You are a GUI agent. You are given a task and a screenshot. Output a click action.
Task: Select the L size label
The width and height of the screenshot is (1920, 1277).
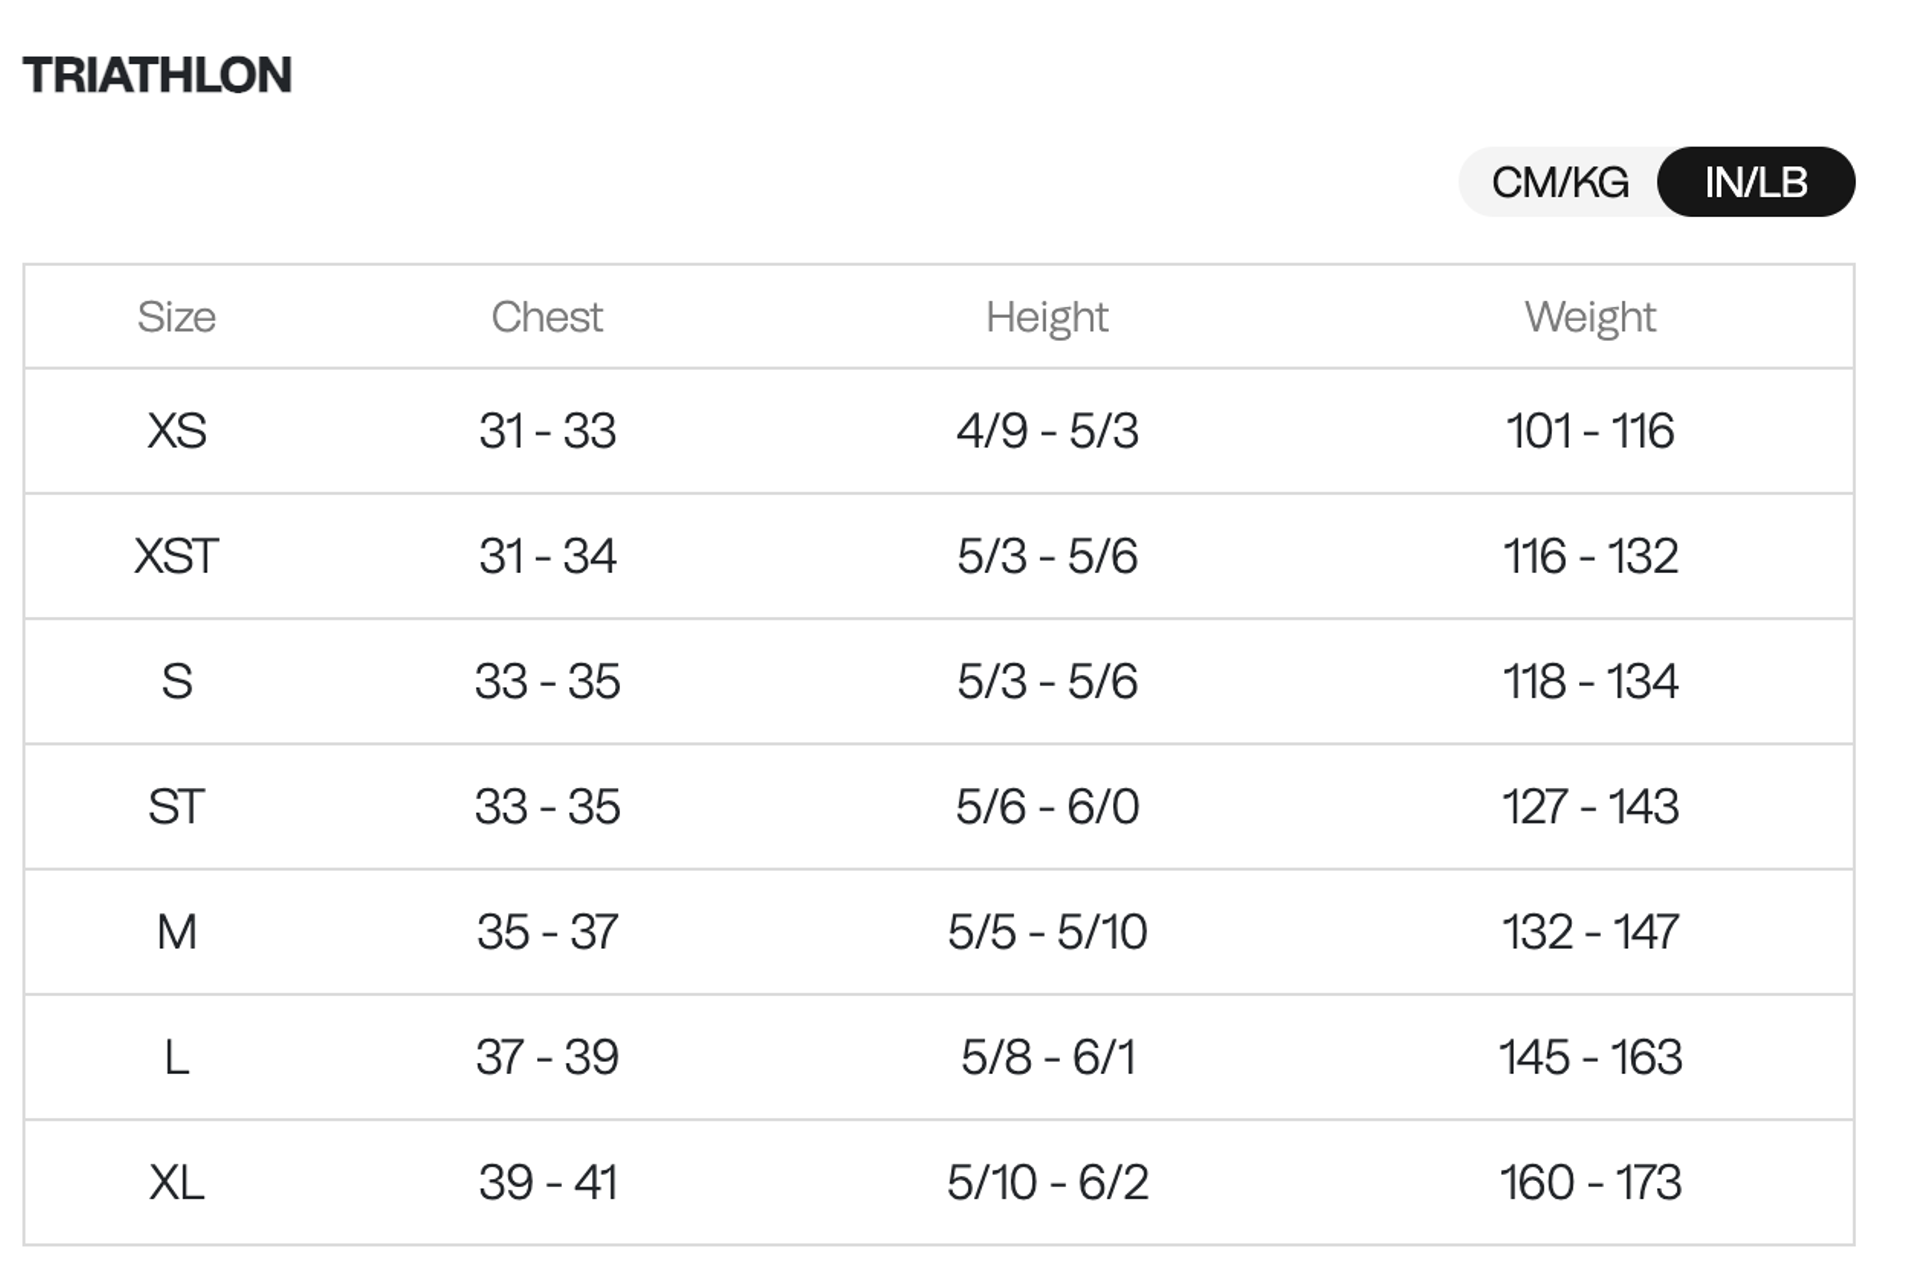(176, 1057)
